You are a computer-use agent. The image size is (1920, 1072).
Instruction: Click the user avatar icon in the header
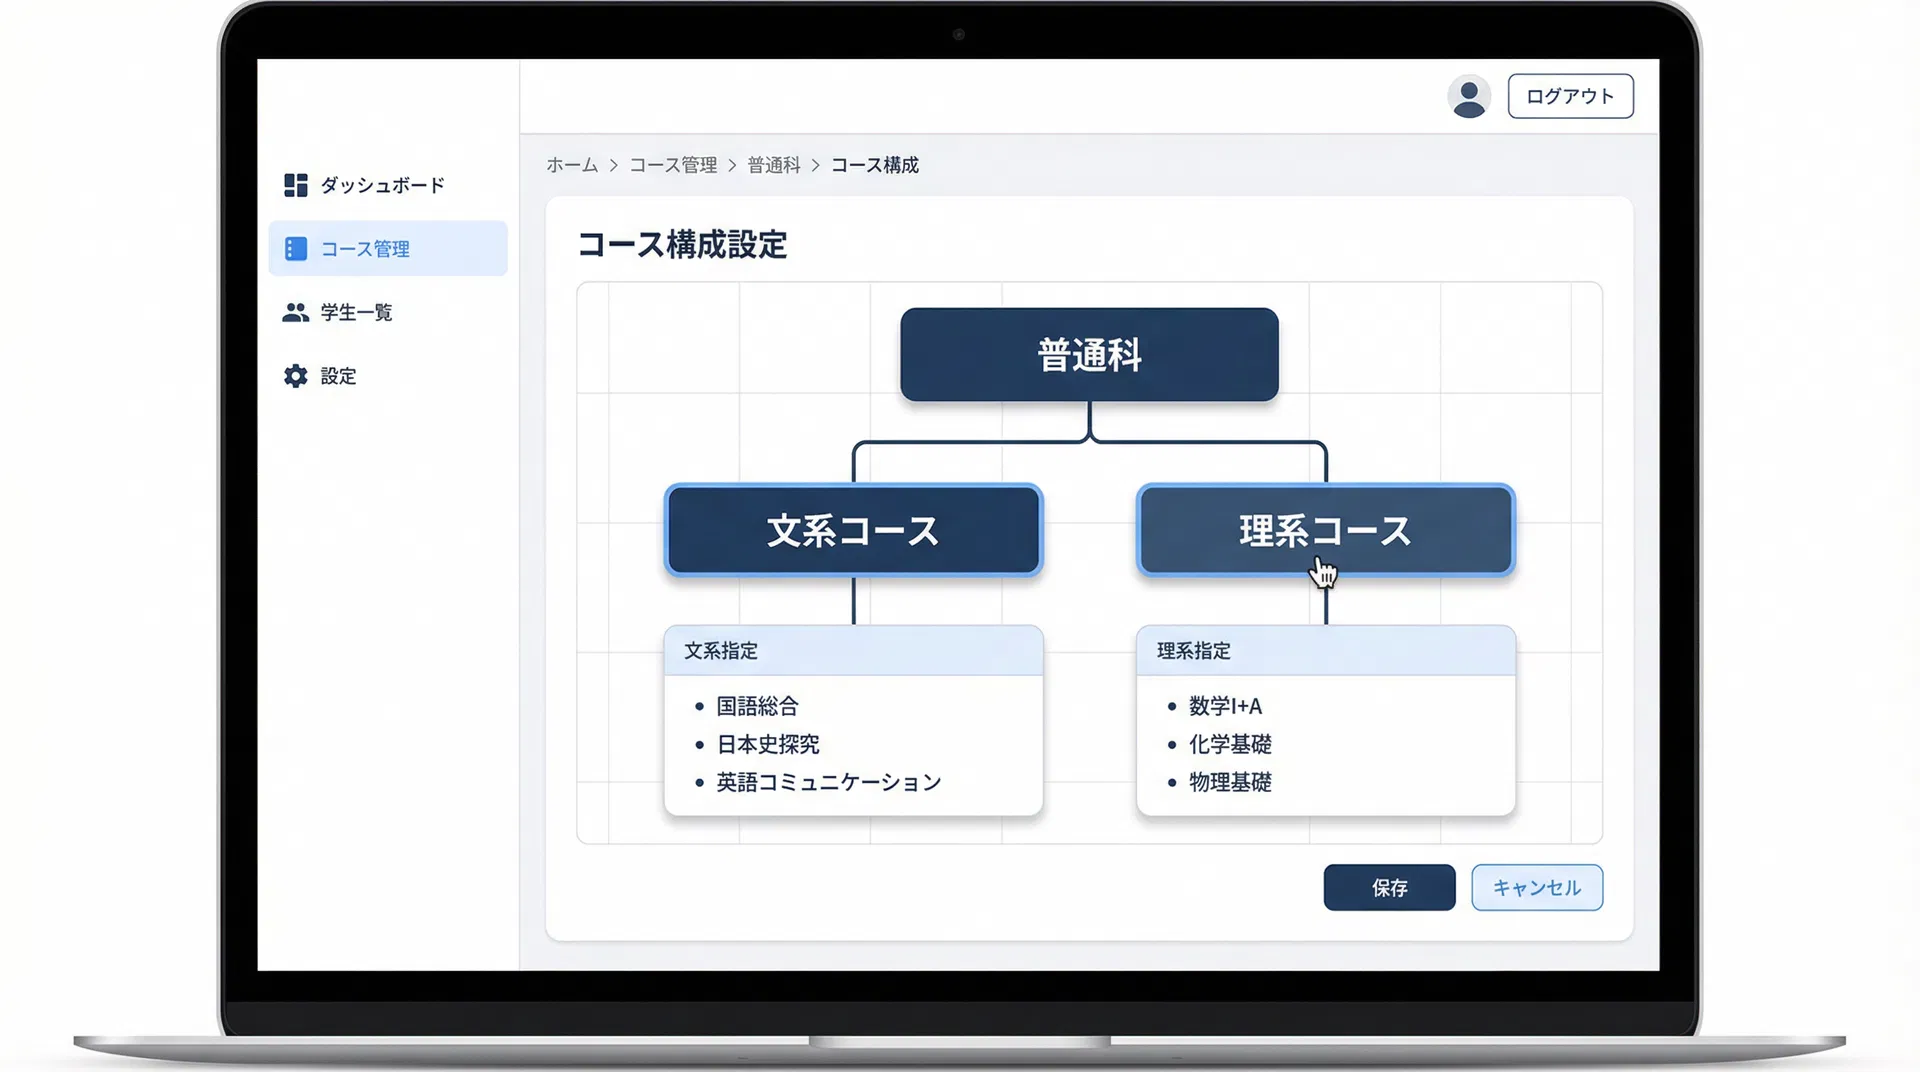(1468, 96)
